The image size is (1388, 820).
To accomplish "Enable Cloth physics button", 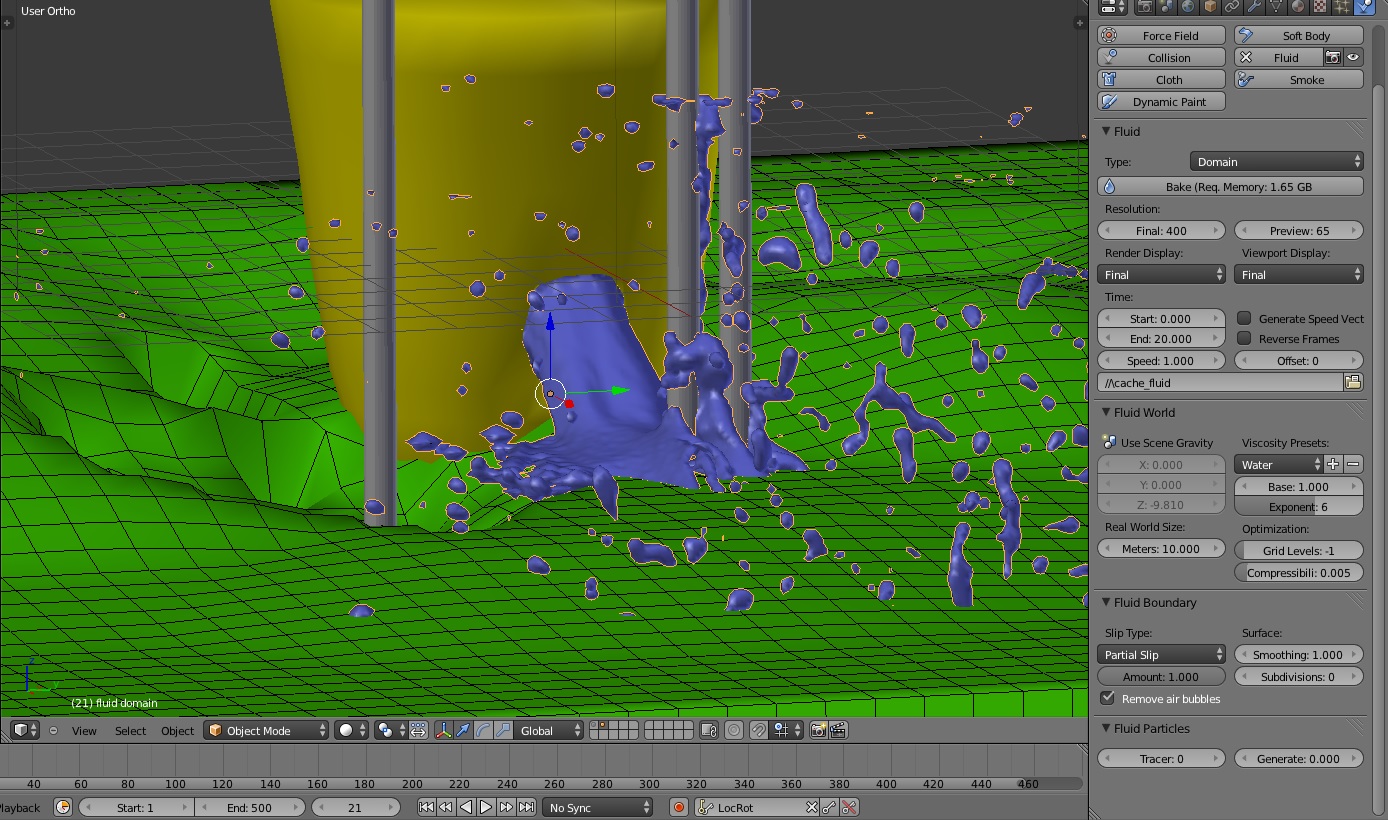I will pyautogui.click(x=1161, y=79).
